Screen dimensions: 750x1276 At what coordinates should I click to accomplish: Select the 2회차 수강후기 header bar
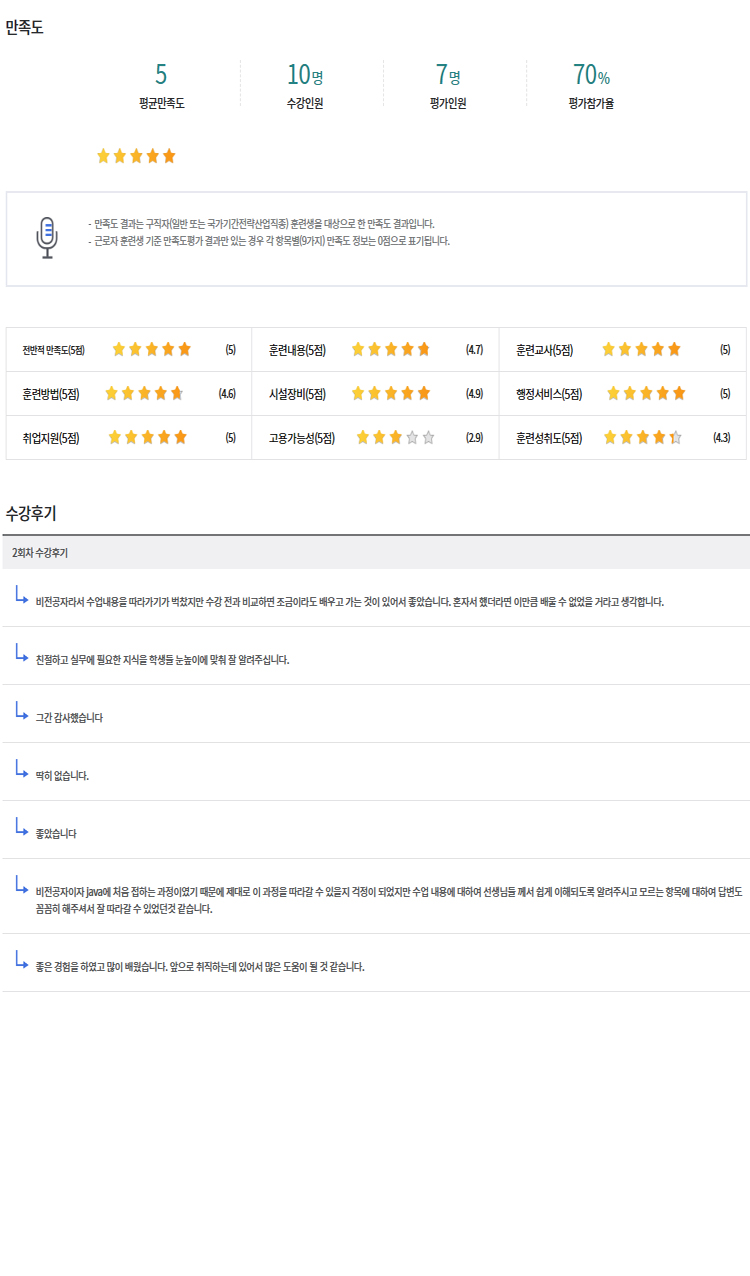click(x=375, y=552)
